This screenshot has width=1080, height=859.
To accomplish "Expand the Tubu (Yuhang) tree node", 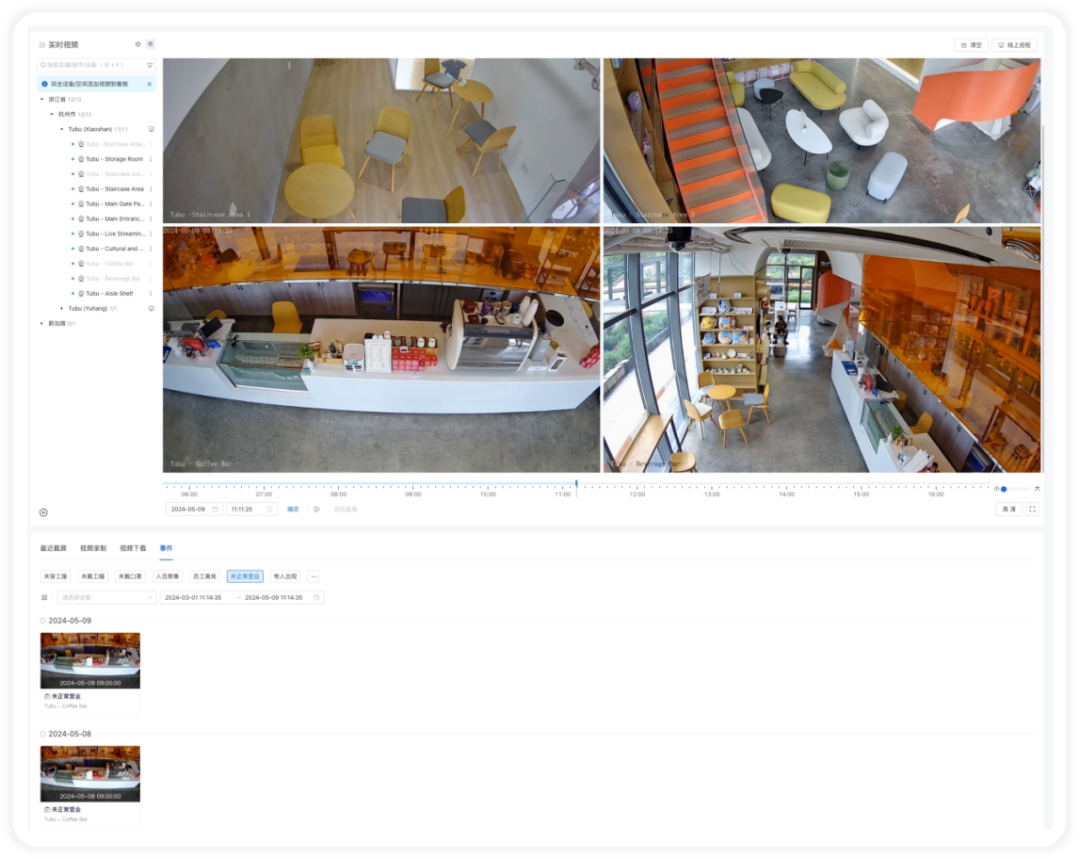I will click(x=61, y=309).
